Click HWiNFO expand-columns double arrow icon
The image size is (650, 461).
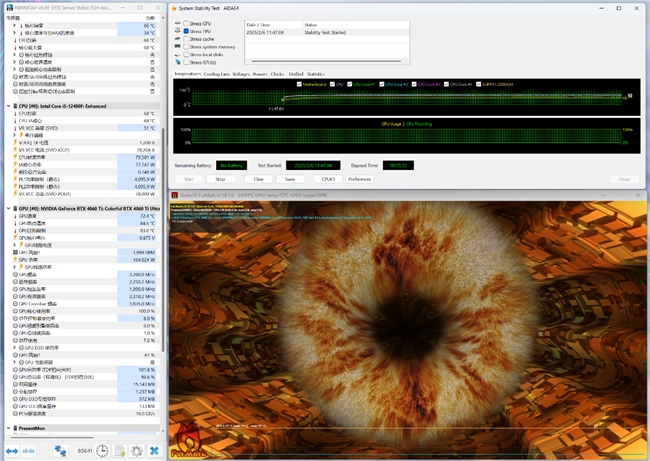12,451
